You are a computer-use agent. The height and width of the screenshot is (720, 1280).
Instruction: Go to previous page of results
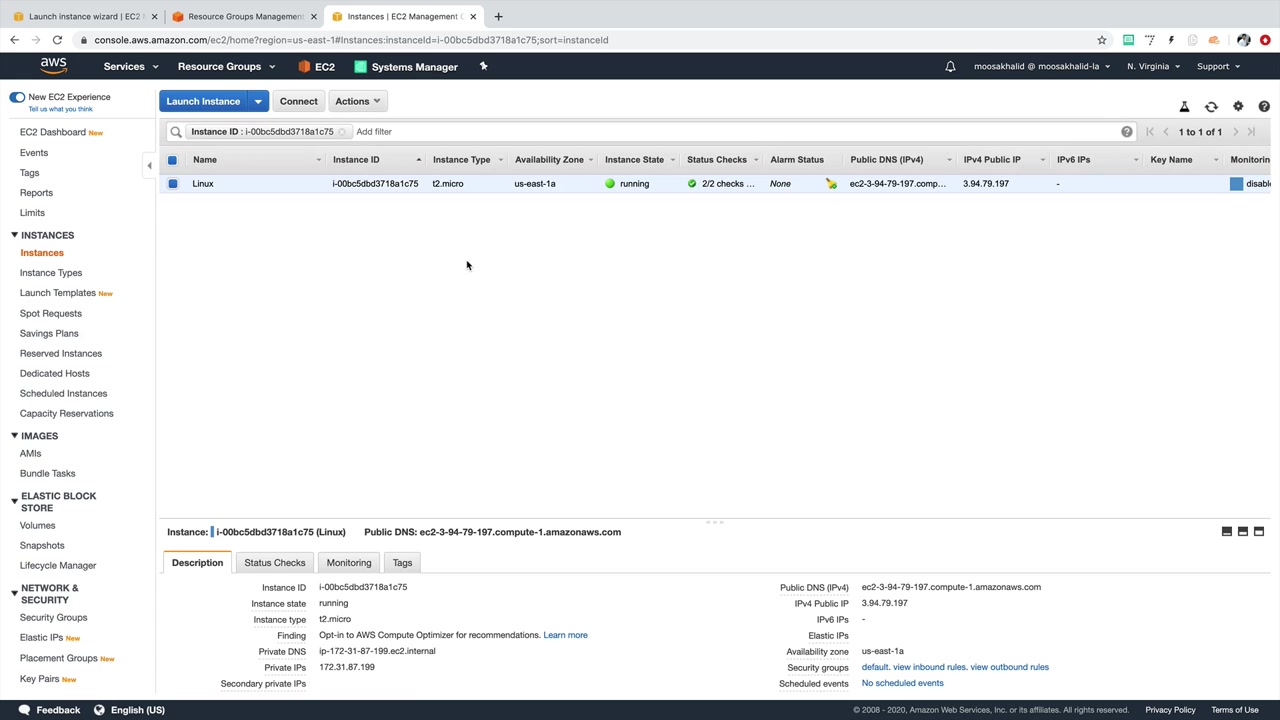click(1166, 132)
